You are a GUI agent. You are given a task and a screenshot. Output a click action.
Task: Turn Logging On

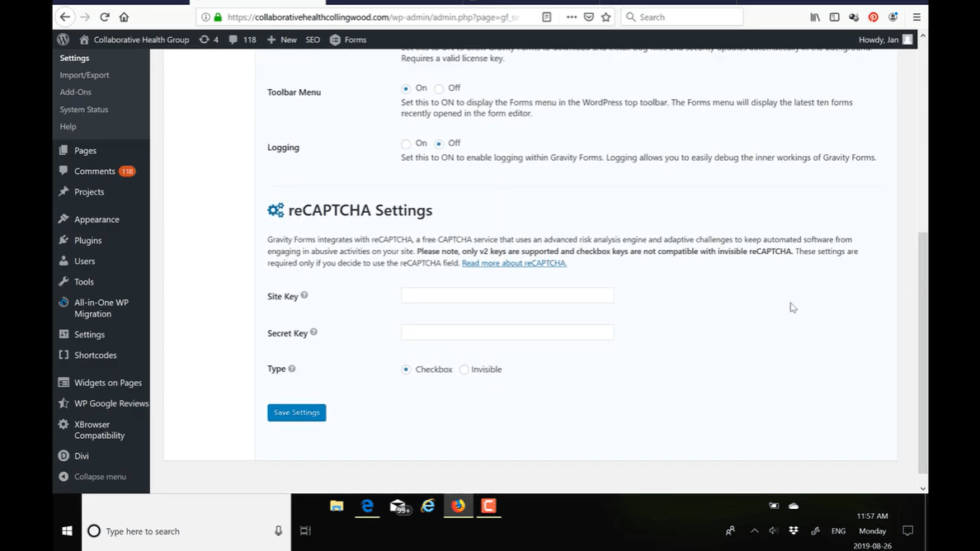406,144
